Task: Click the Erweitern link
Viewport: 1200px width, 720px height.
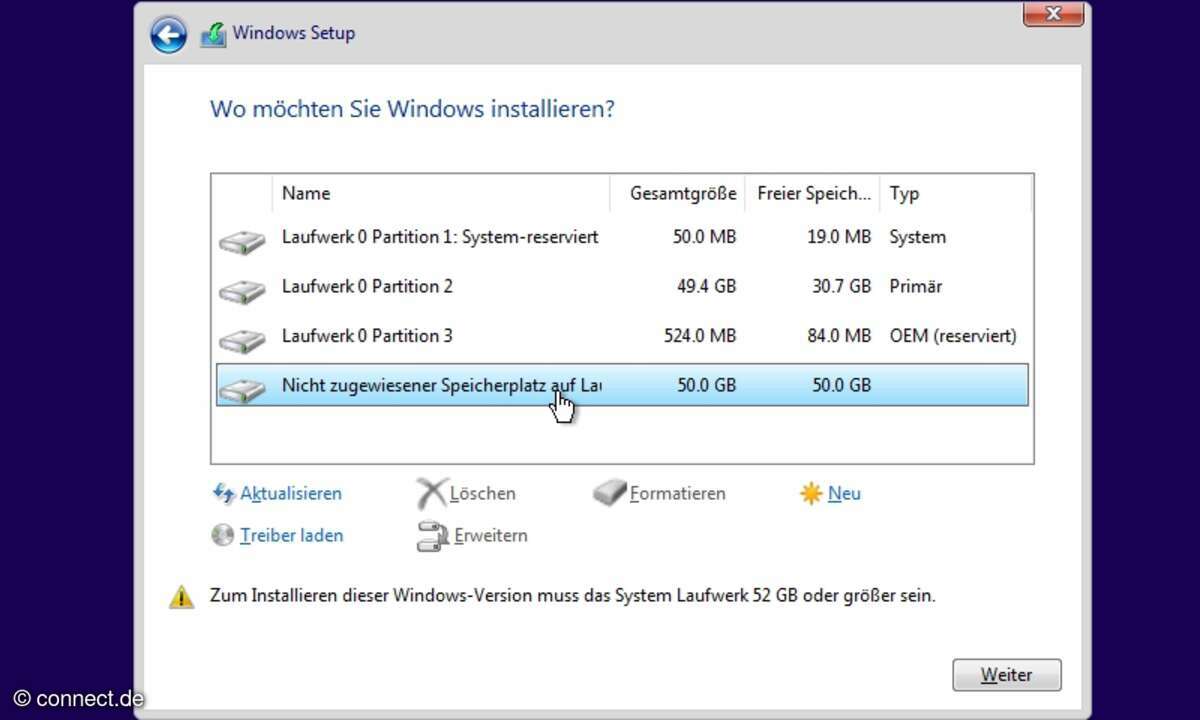Action: pyautogui.click(x=490, y=536)
